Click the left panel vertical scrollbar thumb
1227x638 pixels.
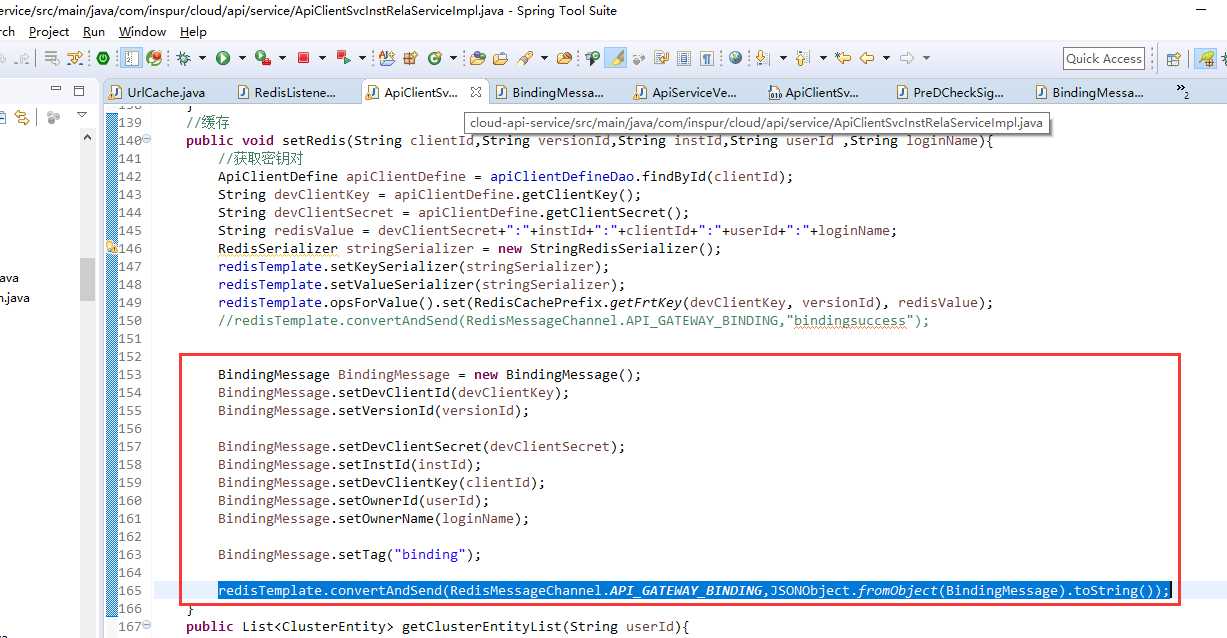pos(88,279)
